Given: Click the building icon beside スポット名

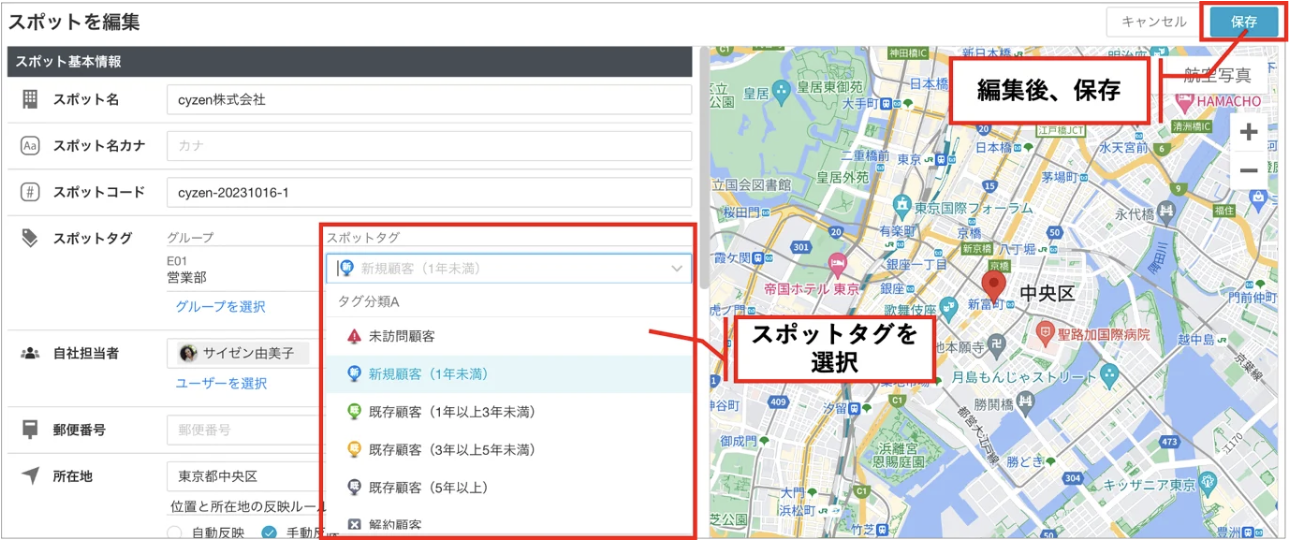Looking at the screenshot, I should coord(30,99).
